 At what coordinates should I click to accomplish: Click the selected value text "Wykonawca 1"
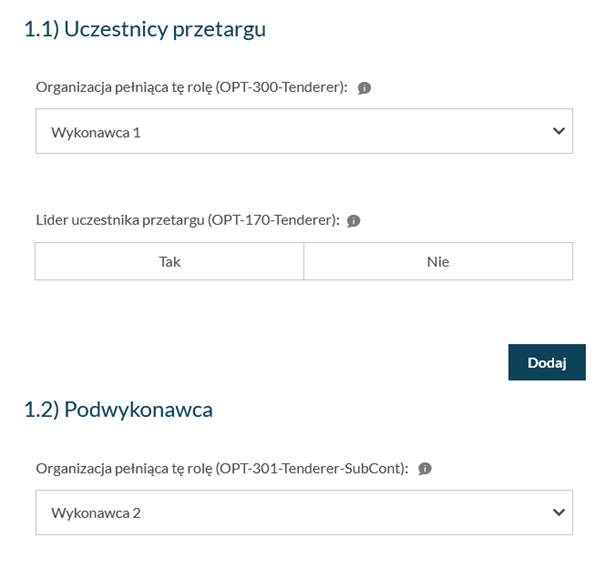96,132
